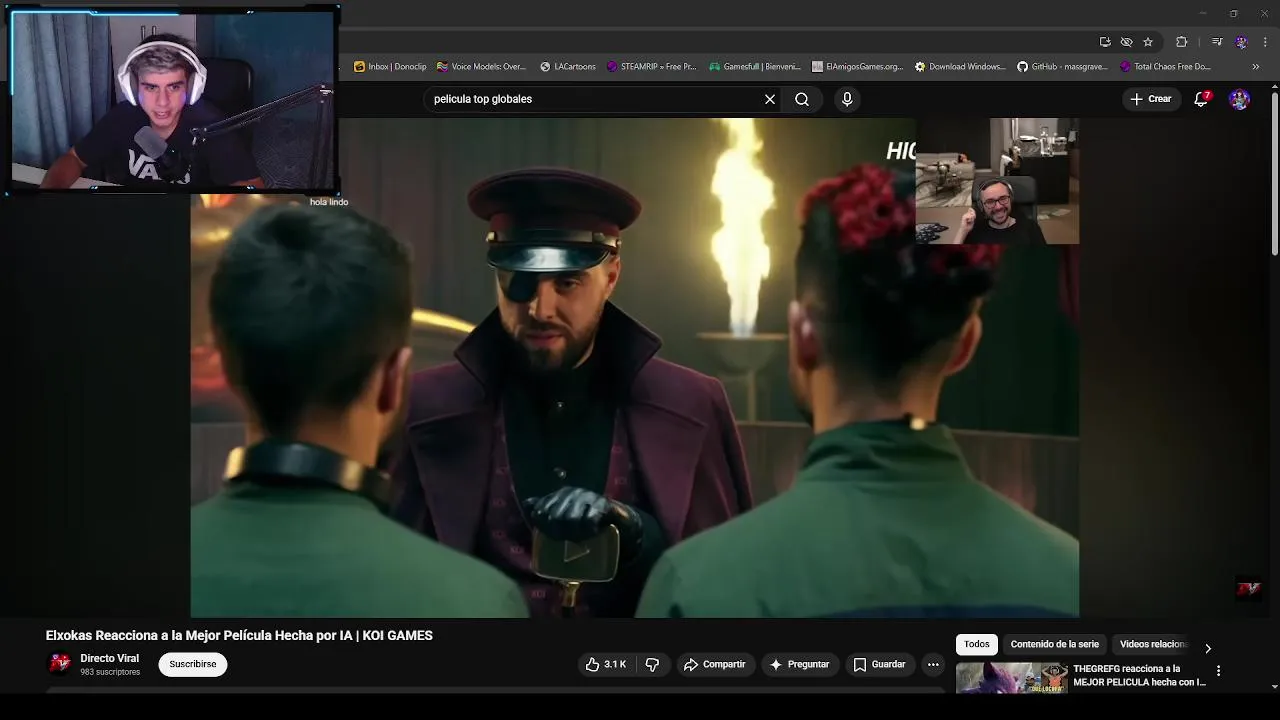Open the Inbox | Donoclip bookmark
This screenshot has height=720, width=1280.
click(x=390, y=67)
